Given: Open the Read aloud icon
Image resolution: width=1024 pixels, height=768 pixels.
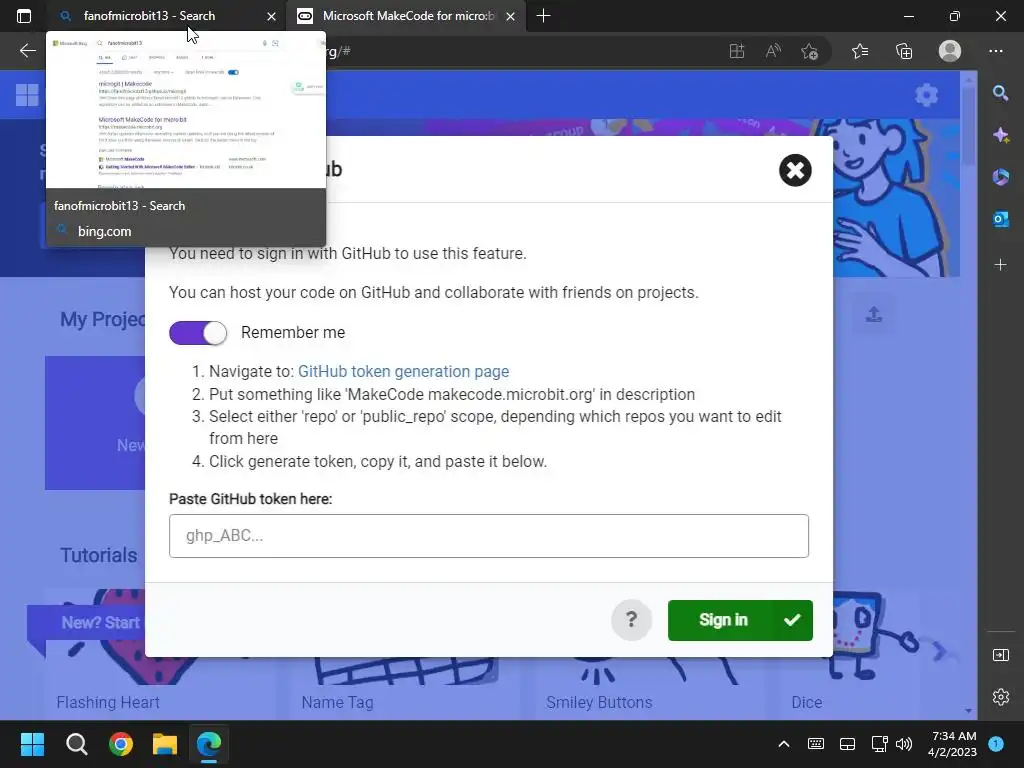Looking at the screenshot, I should tap(773, 51).
